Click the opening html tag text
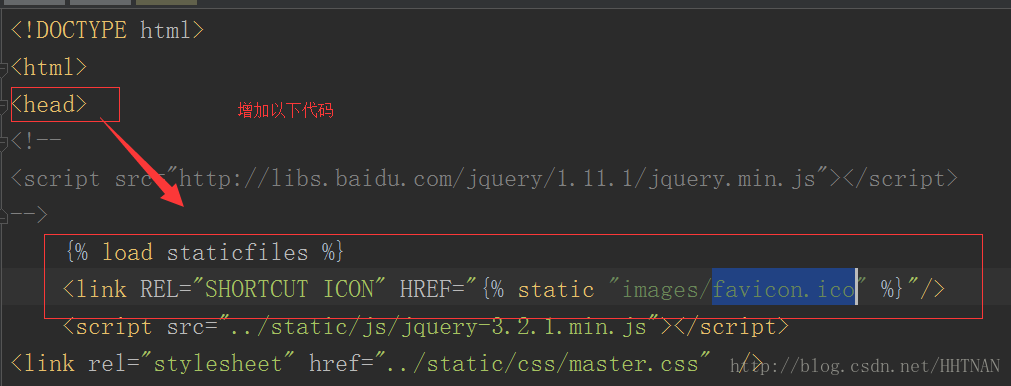1011x386 pixels. [x=49, y=67]
